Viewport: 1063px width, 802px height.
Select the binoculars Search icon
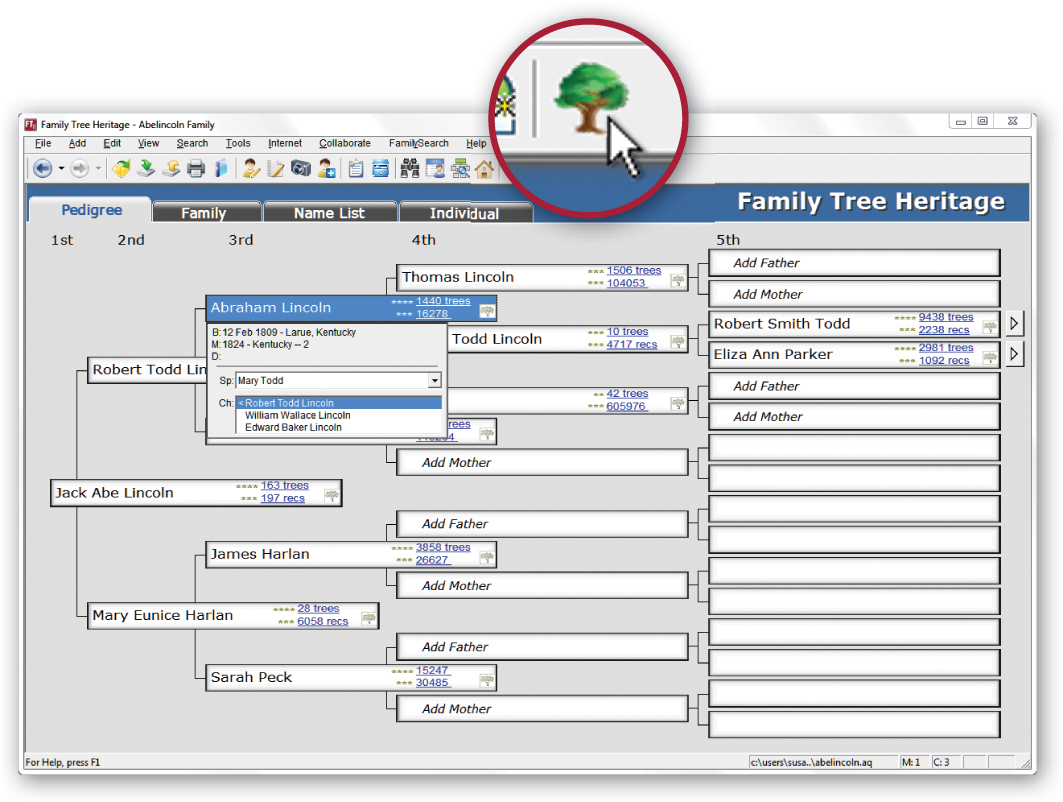[410, 168]
